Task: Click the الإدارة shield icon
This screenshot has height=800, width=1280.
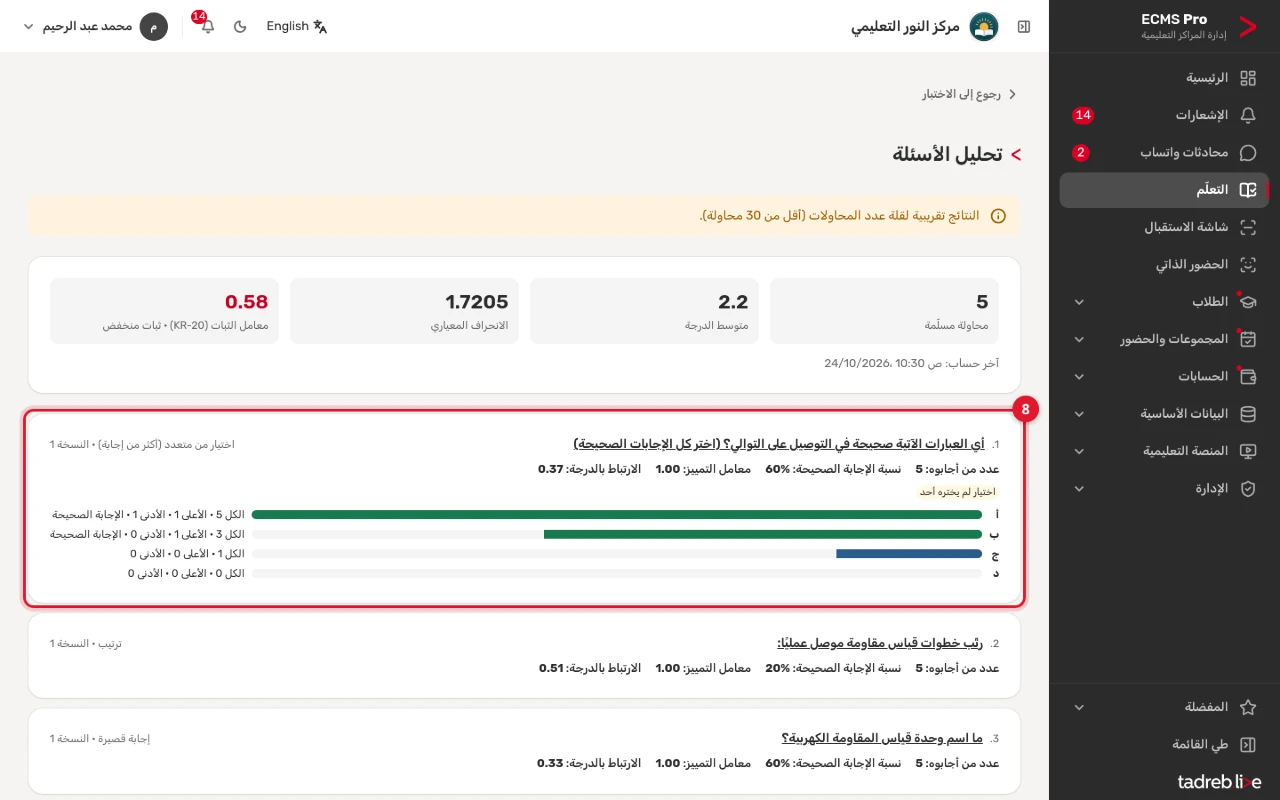Action: pyautogui.click(x=1248, y=489)
